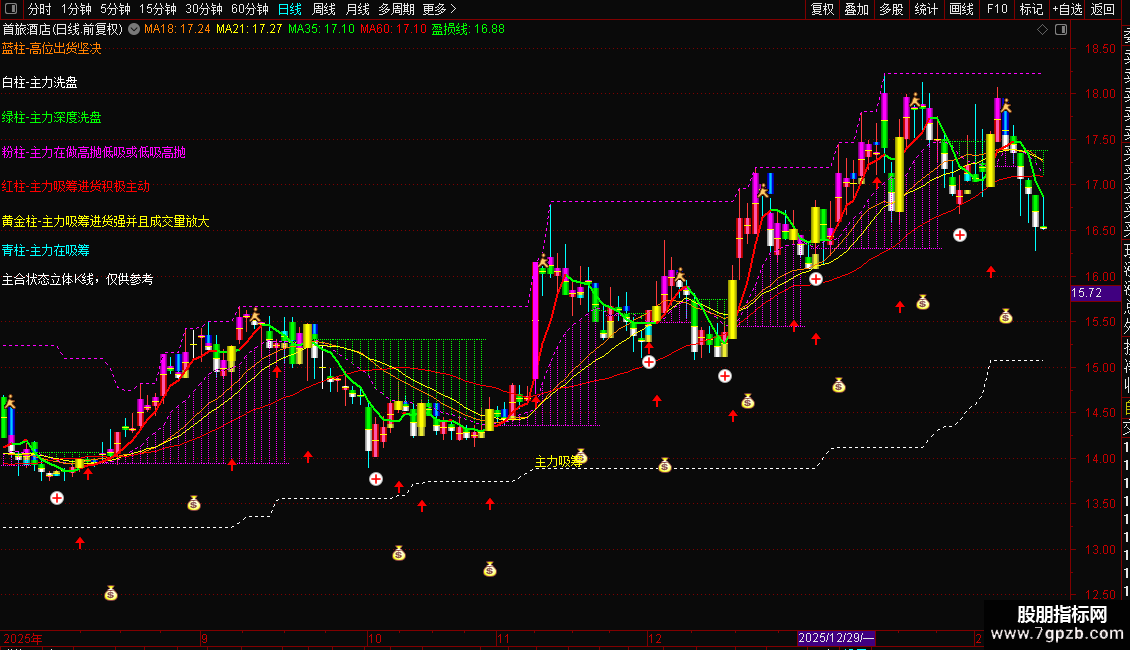Click the 盈损线: 16.88 label
This screenshot has height=650, width=1130.
tap(468, 30)
